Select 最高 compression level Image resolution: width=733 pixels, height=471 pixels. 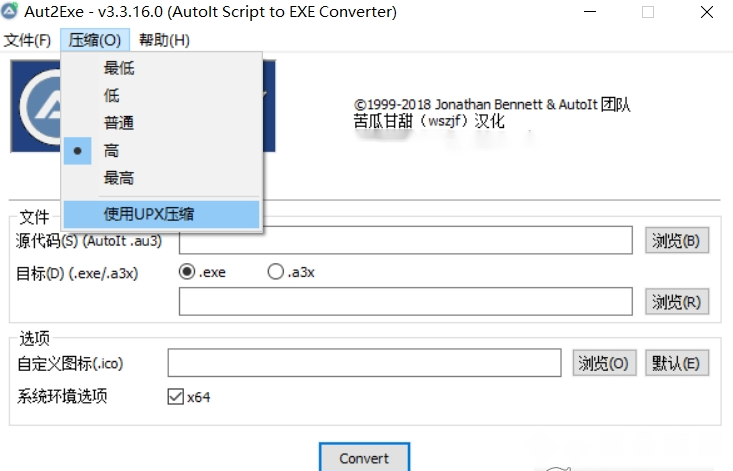[162, 178]
